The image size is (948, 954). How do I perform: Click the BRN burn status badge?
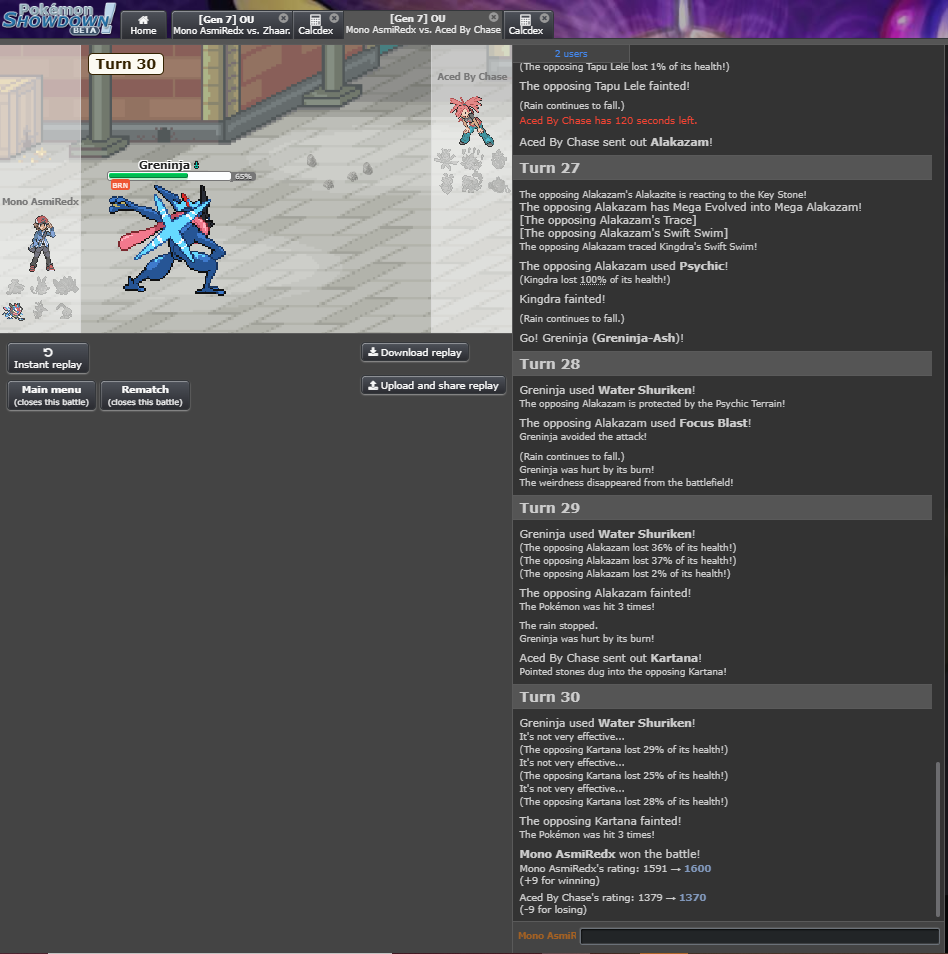120,186
